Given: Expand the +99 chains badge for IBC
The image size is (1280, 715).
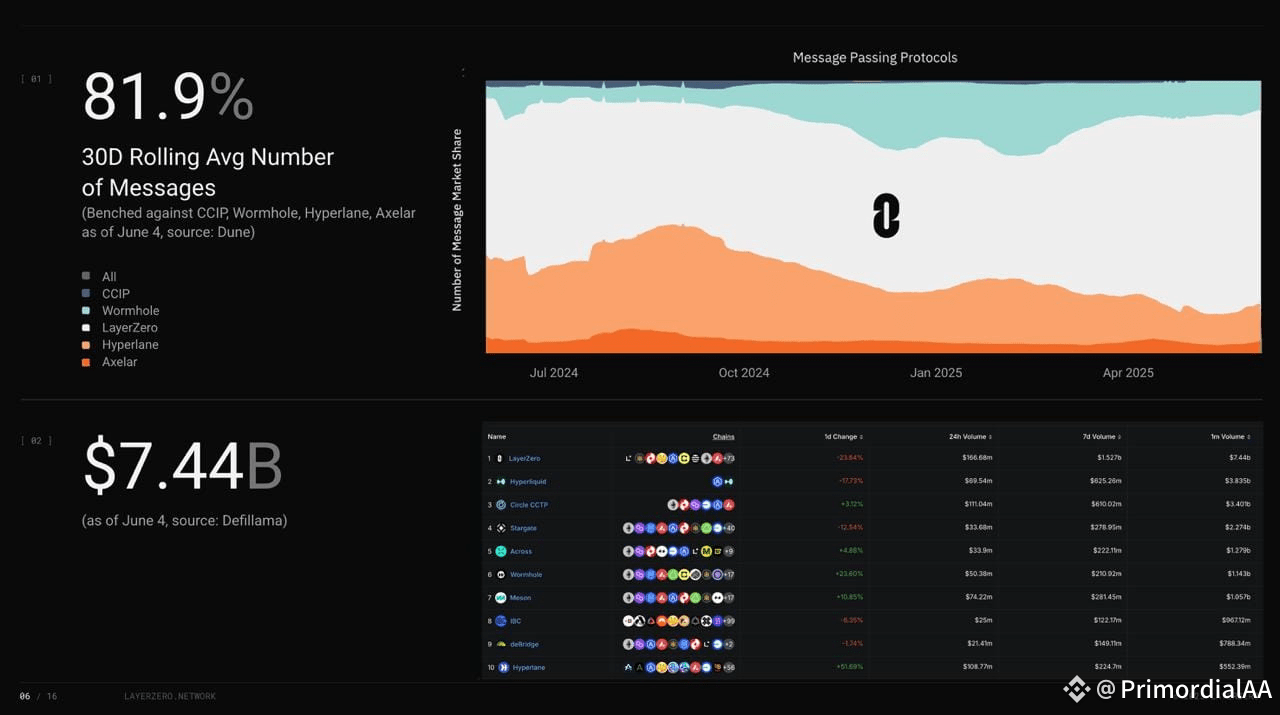Looking at the screenshot, I should pyautogui.click(x=729, y=621).
